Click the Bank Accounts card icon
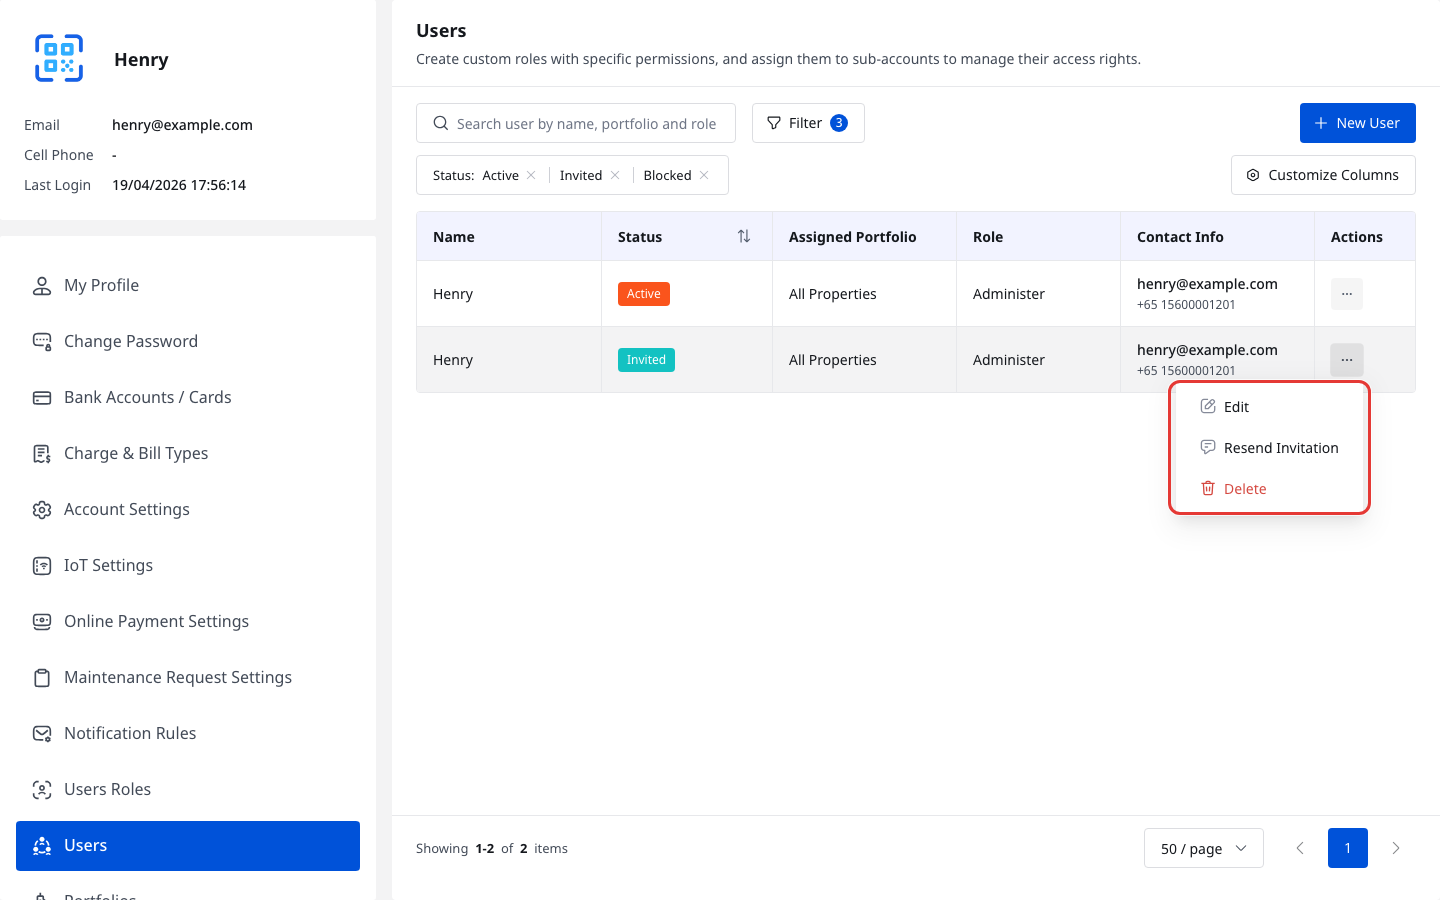 tap(42, 398)
